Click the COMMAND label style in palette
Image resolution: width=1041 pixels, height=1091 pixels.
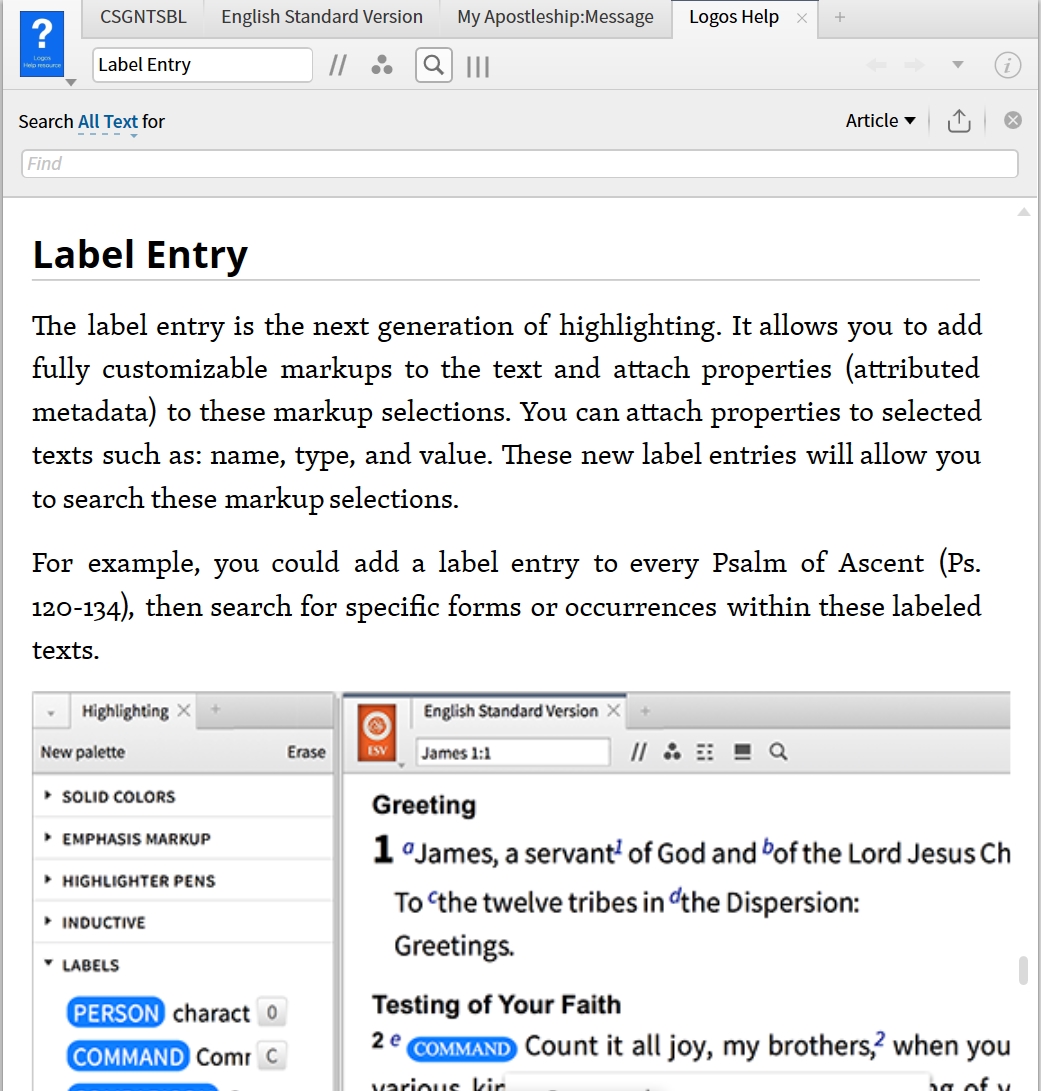point(128,1057)
